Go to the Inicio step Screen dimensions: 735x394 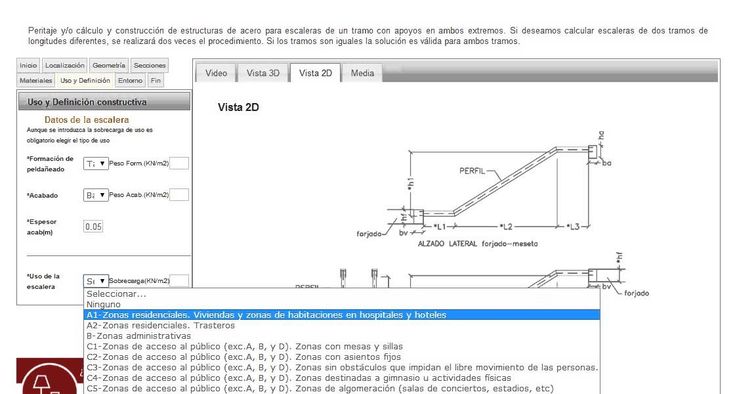pos(28,66)
